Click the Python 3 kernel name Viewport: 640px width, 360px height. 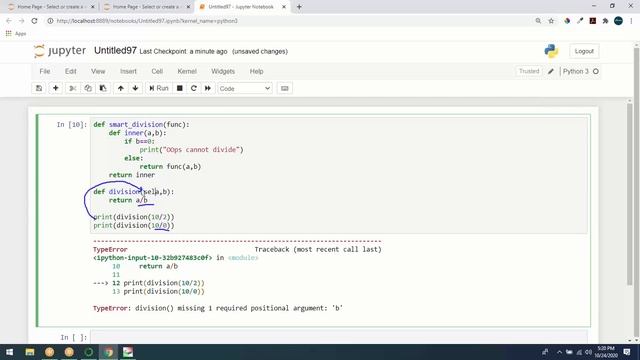pos(576,71)
